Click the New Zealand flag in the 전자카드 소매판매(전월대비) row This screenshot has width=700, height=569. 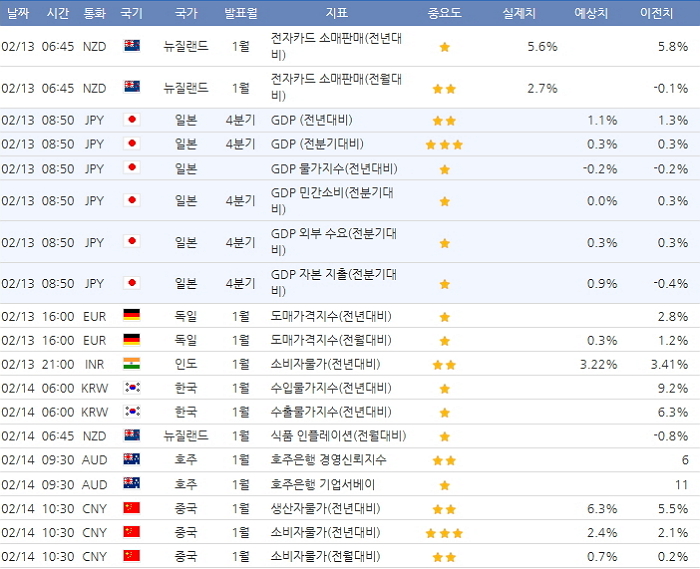[x=132, y=87]
